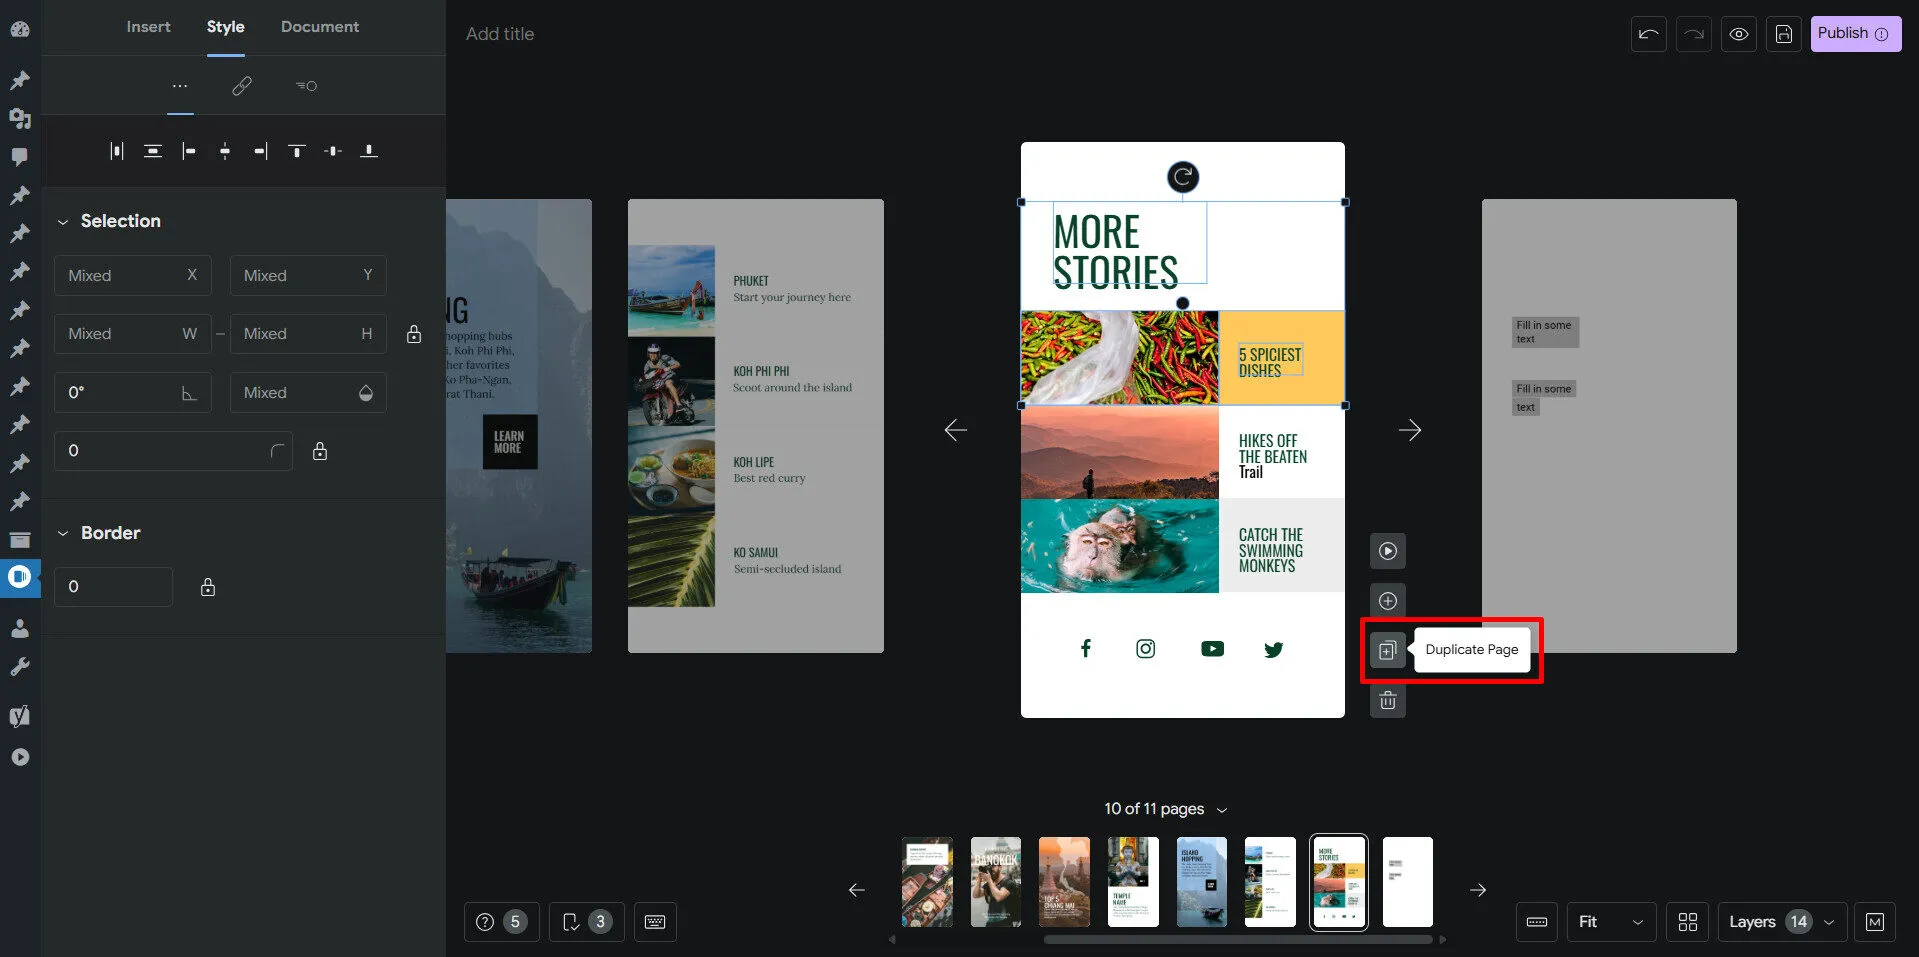Collapse the Selection section in Style panel

point(63,221)
